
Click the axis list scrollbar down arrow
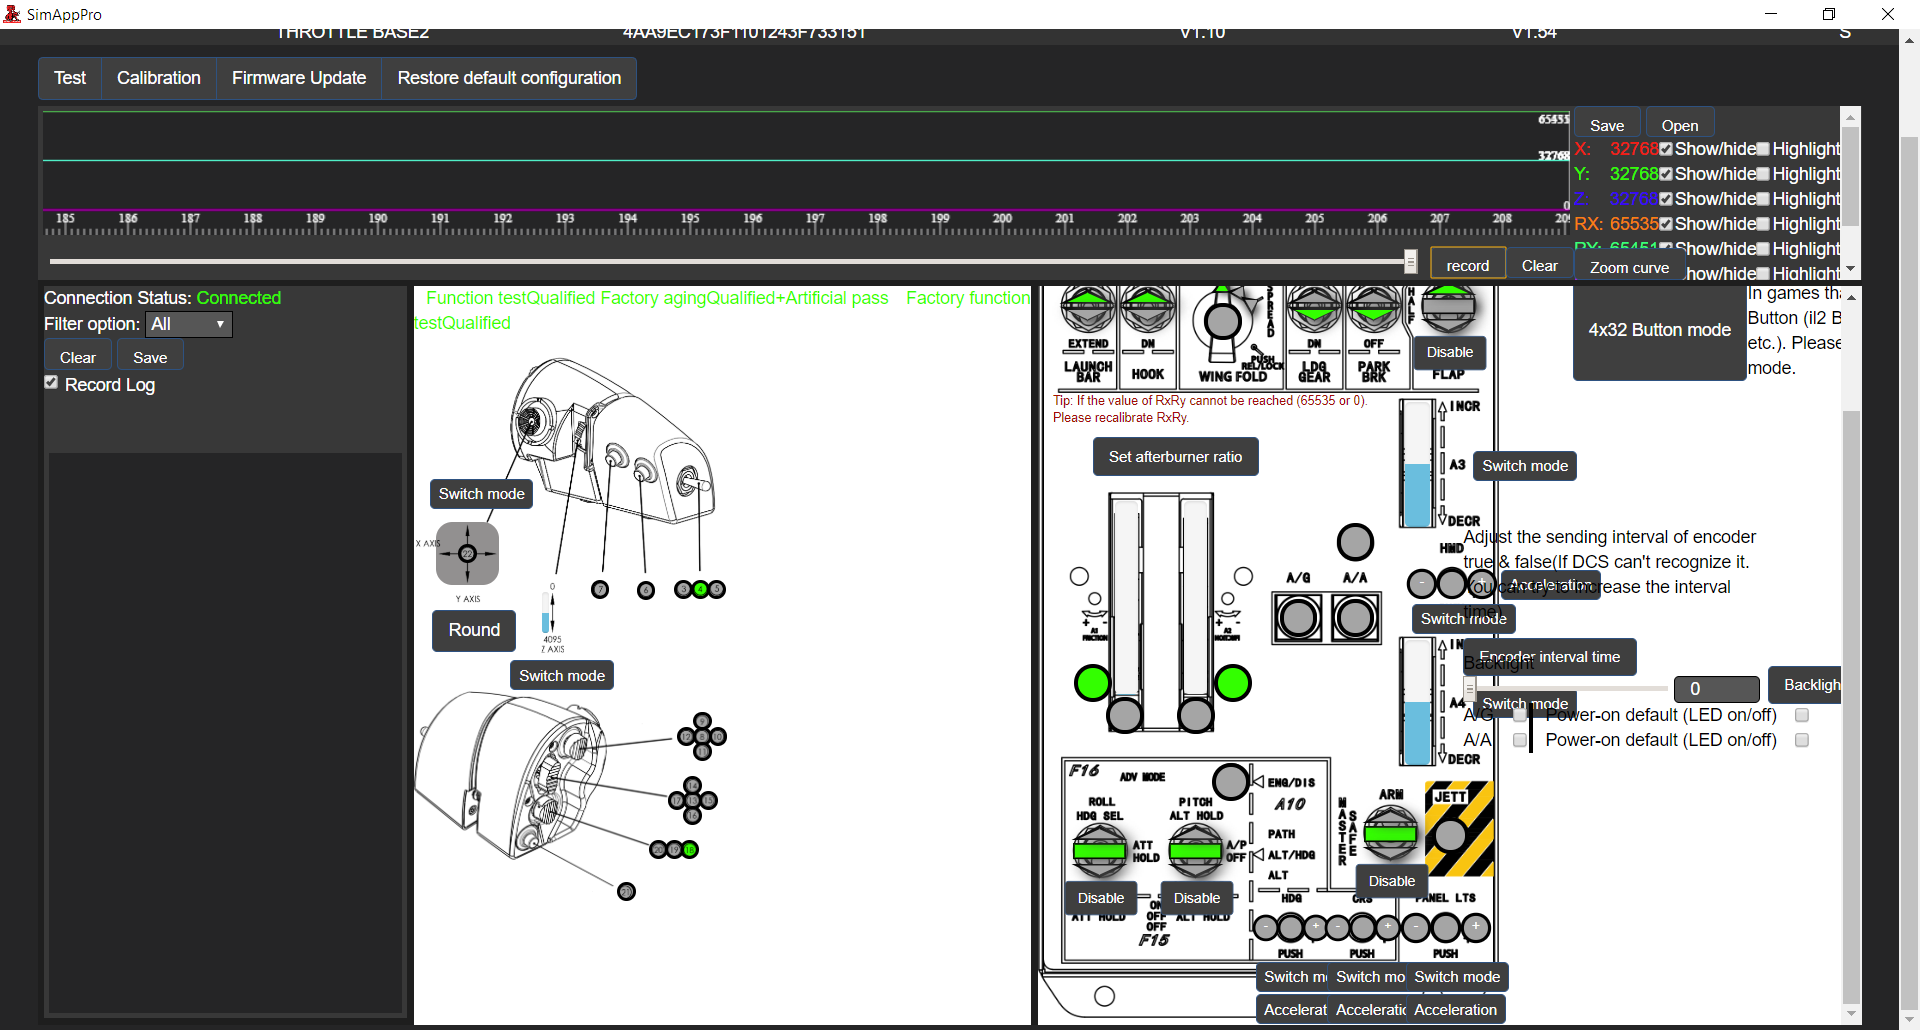point(1851,269)
